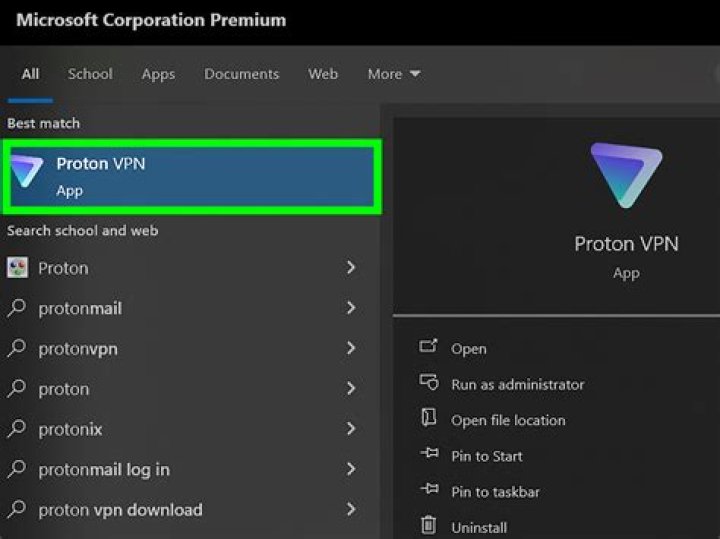Click the search icon beside protonmail
720x539 pixels.
coord(17,308)
